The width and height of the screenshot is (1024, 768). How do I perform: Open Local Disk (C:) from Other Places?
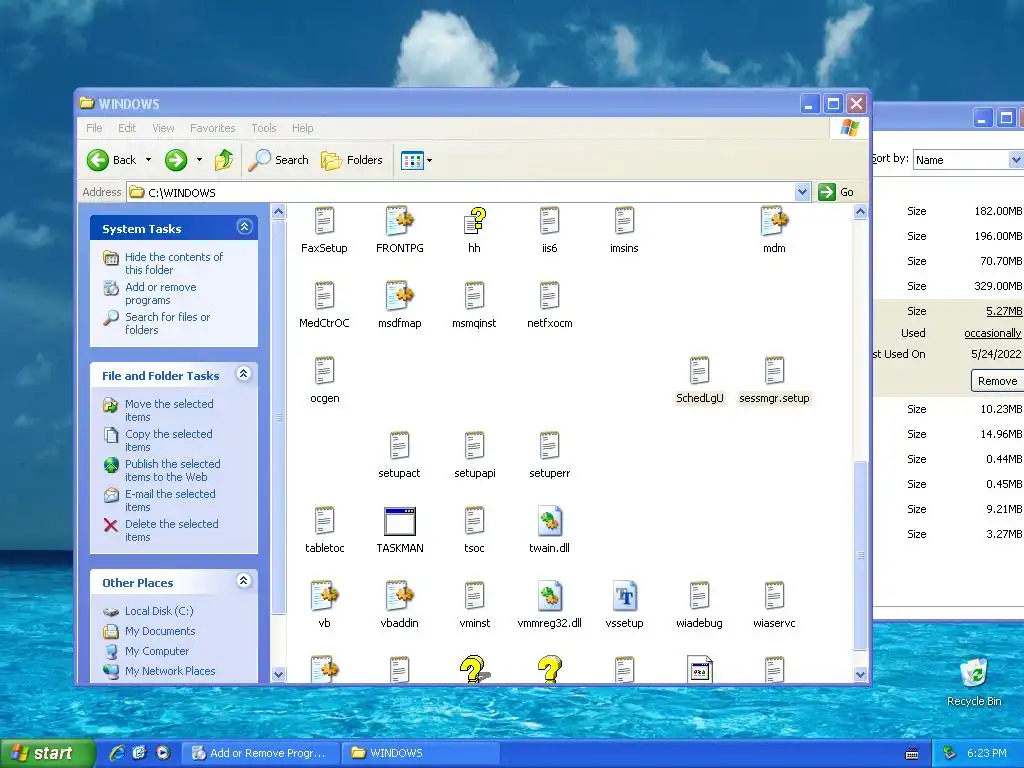coord(159,611)
